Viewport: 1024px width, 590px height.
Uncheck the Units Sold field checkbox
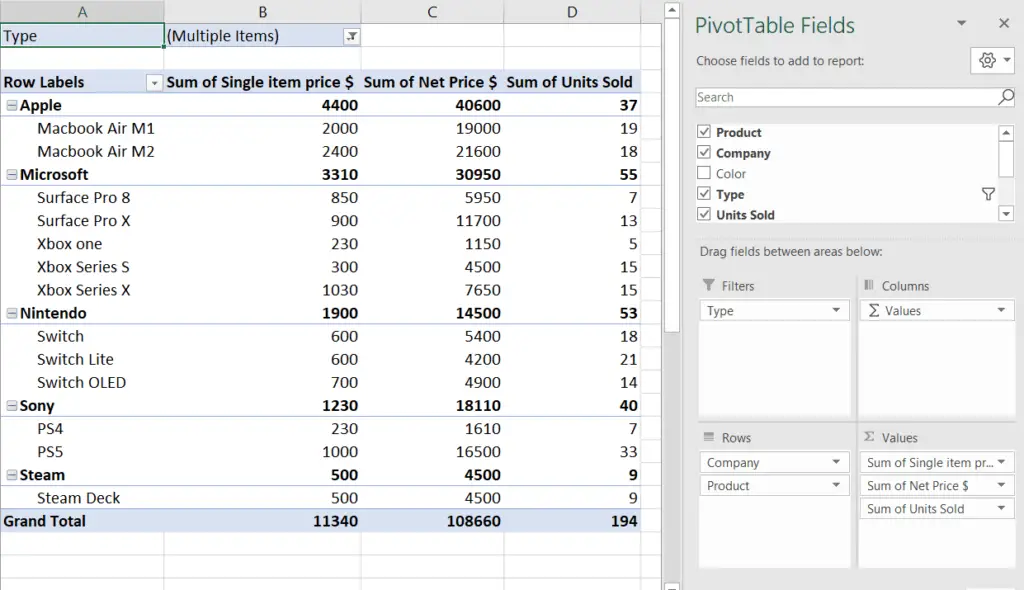(703, 214)
